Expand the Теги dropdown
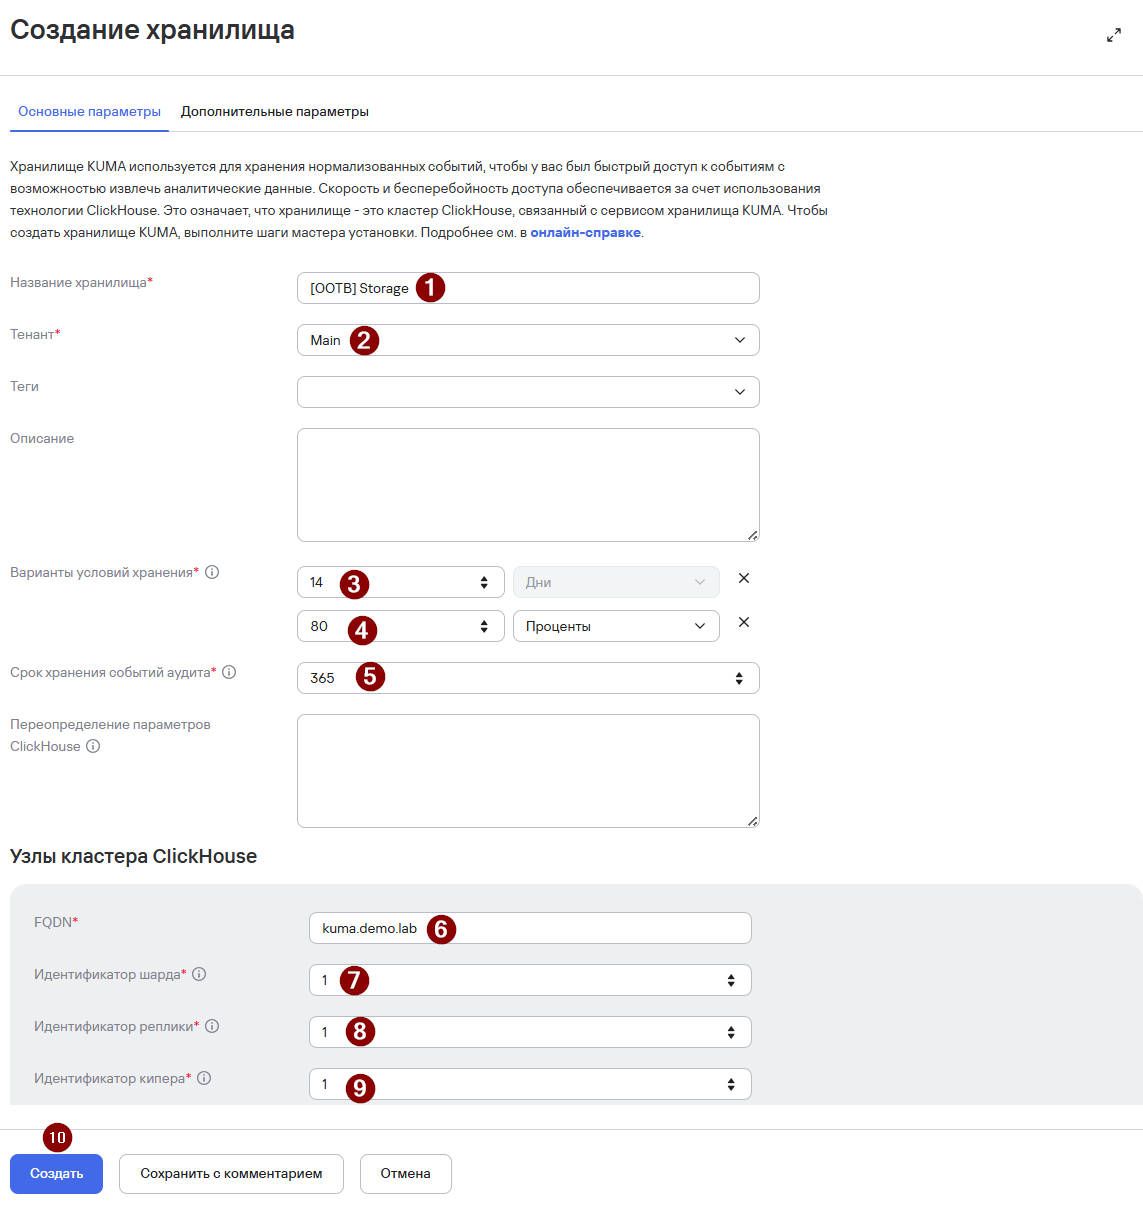 pyautogui.click(x=528, y=392)
